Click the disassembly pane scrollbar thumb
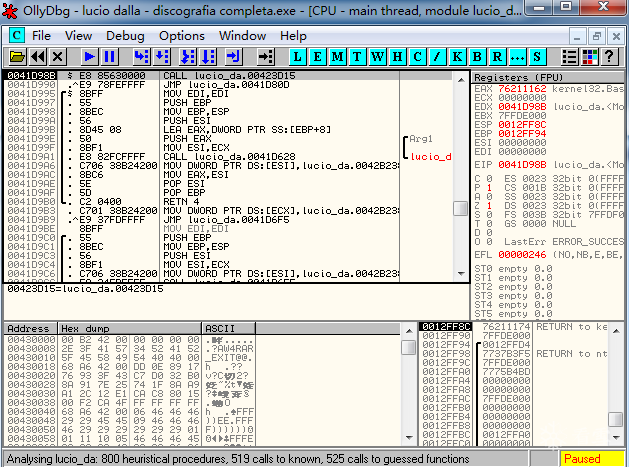The width and height of the screenshot is (629, 467). pos(461,208)
